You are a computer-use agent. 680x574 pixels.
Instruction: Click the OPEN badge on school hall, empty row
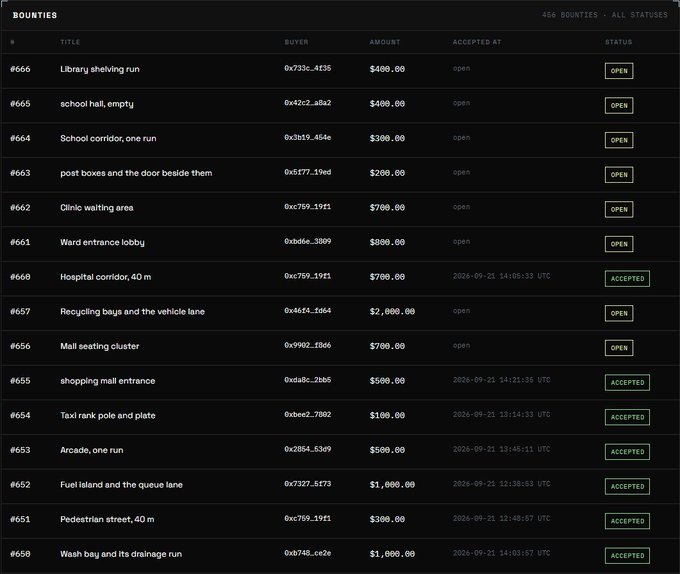(x=619, y=105)
